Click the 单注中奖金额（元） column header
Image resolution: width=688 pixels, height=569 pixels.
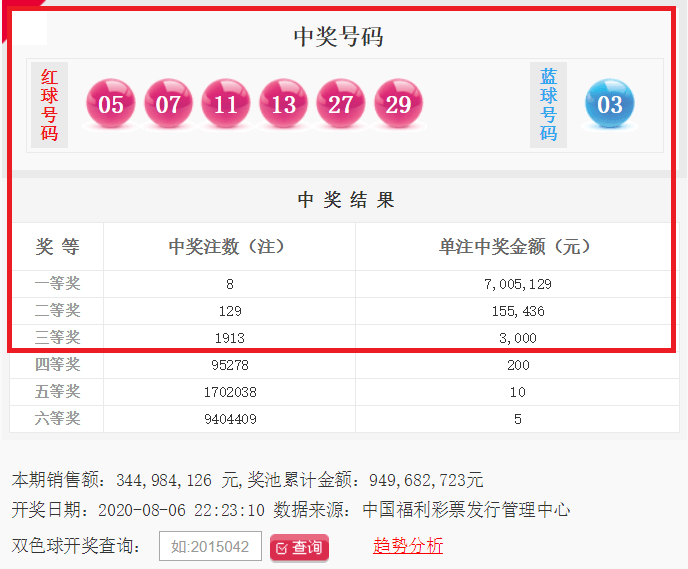514,247
